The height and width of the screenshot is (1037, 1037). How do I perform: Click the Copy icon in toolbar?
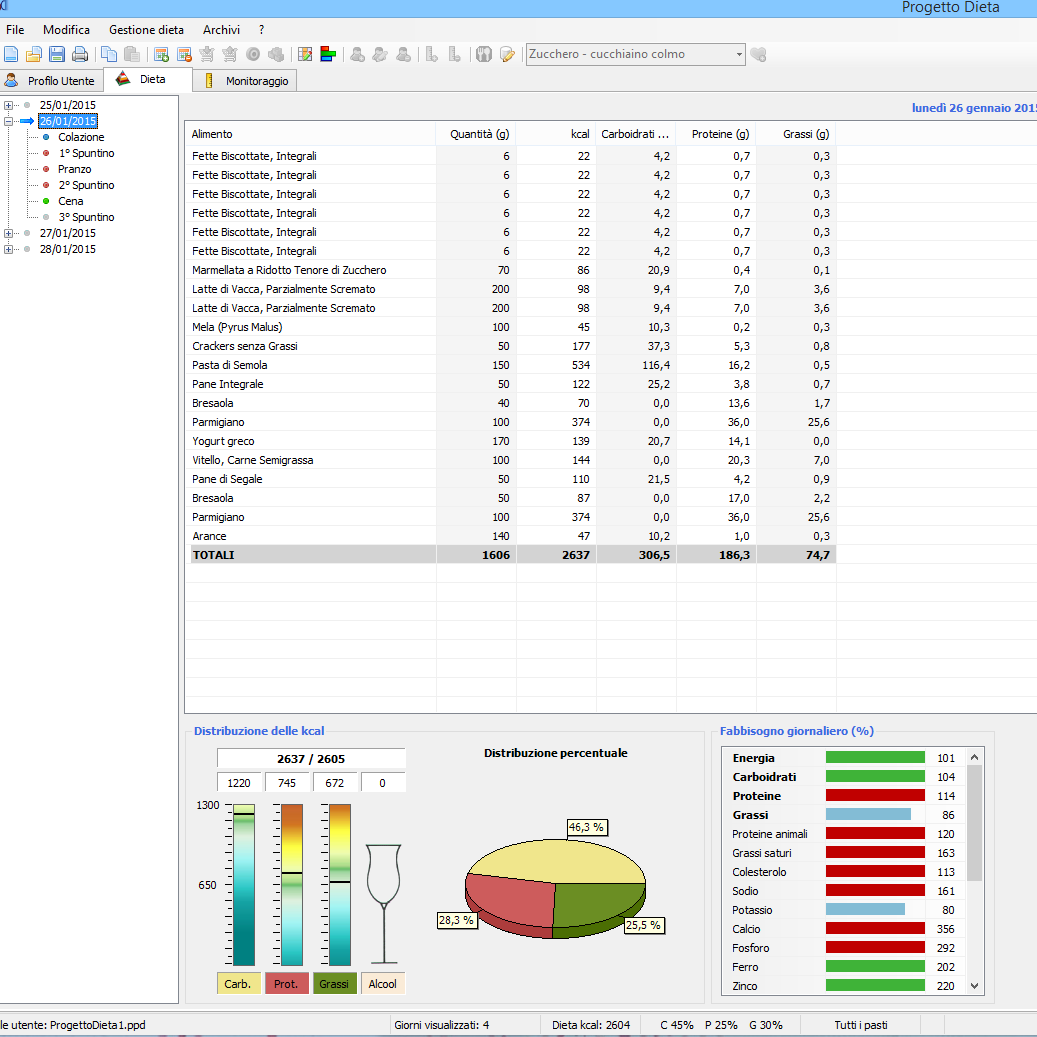coord(109,54)
